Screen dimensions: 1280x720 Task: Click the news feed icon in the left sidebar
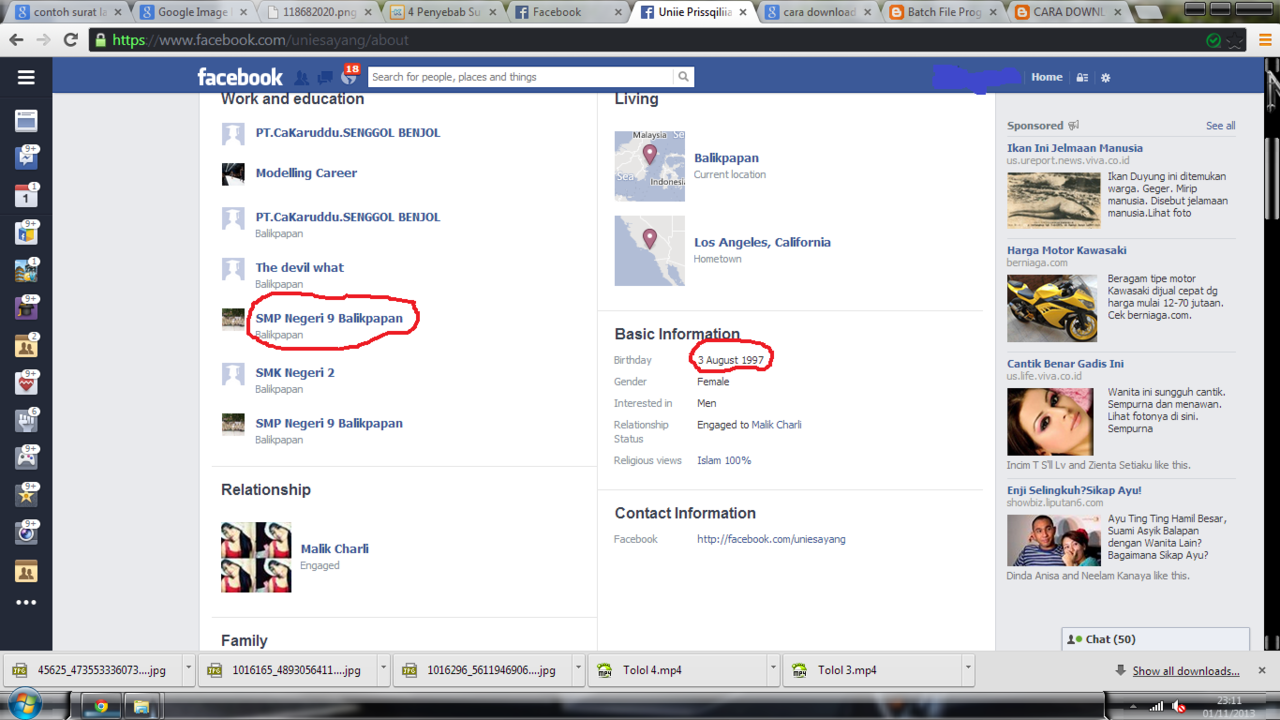[x=26, y=121]
